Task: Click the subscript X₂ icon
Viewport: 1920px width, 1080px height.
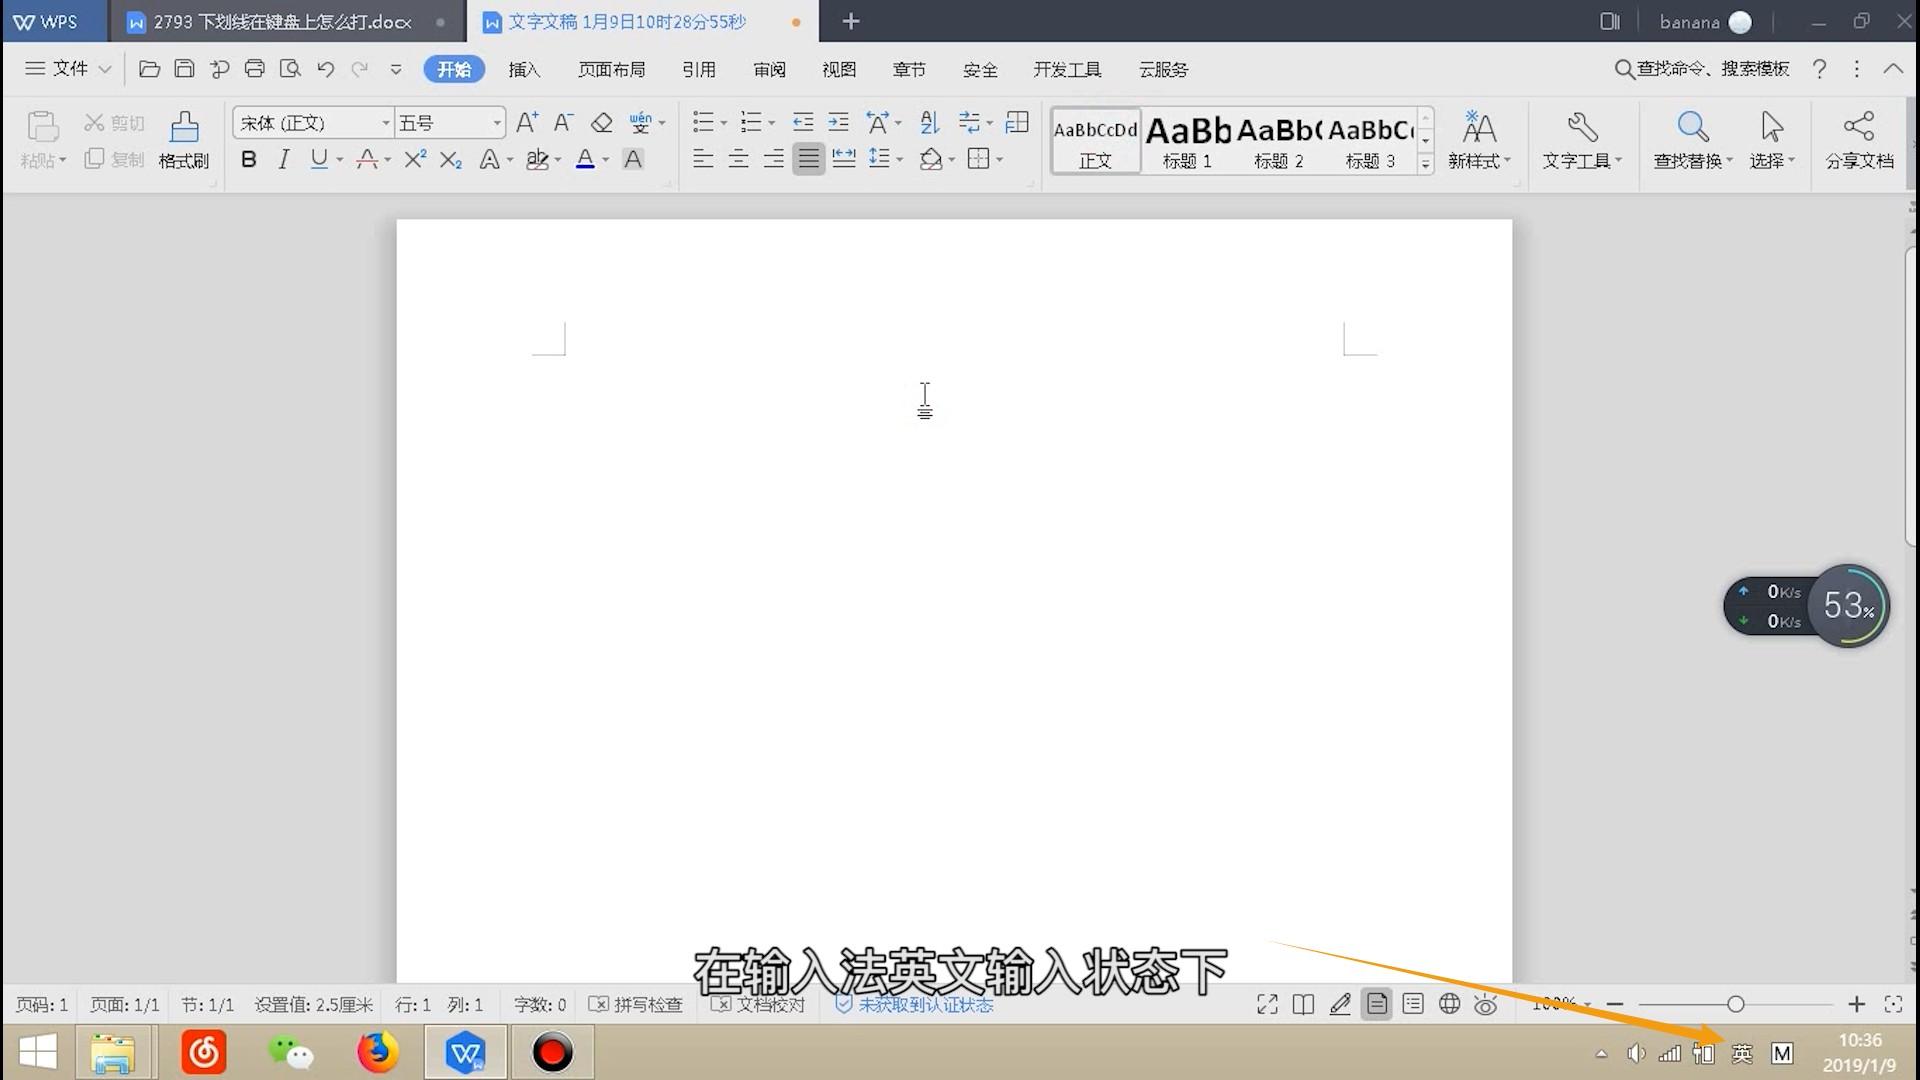Action: point(451,159)
